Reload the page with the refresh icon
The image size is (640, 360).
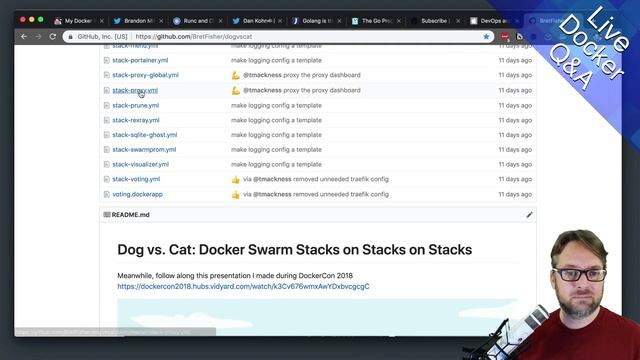click(53, 36)
